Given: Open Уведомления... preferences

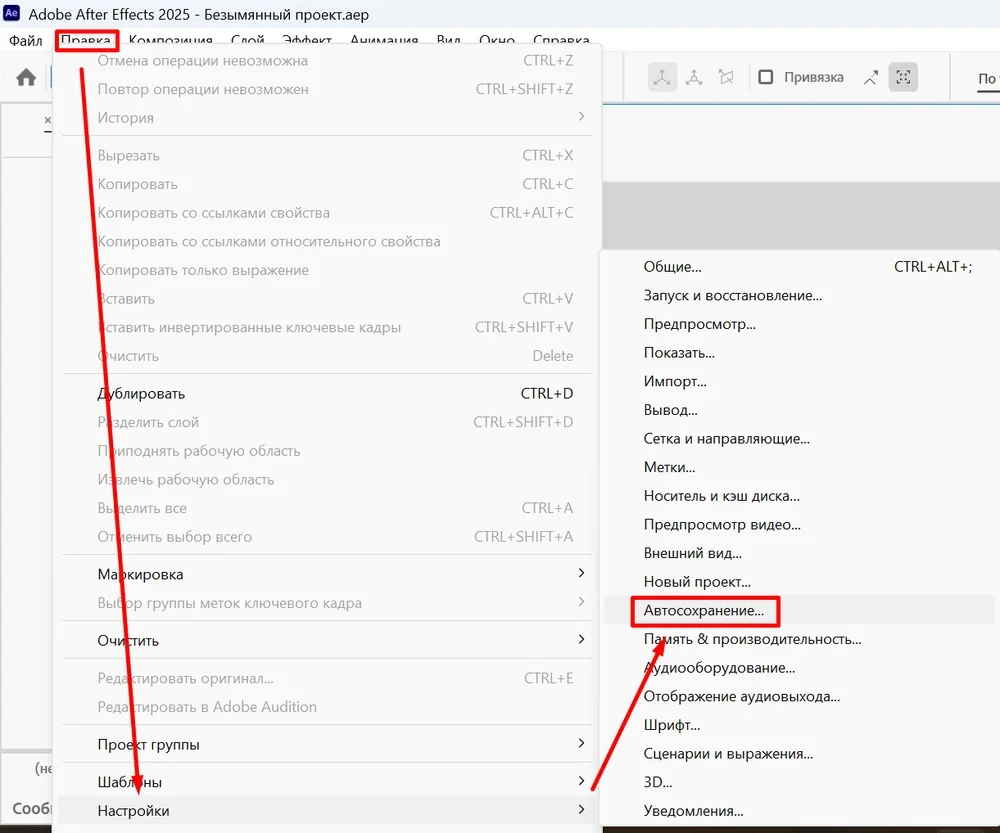Looking at the screenshot, I should click(800, 811).
